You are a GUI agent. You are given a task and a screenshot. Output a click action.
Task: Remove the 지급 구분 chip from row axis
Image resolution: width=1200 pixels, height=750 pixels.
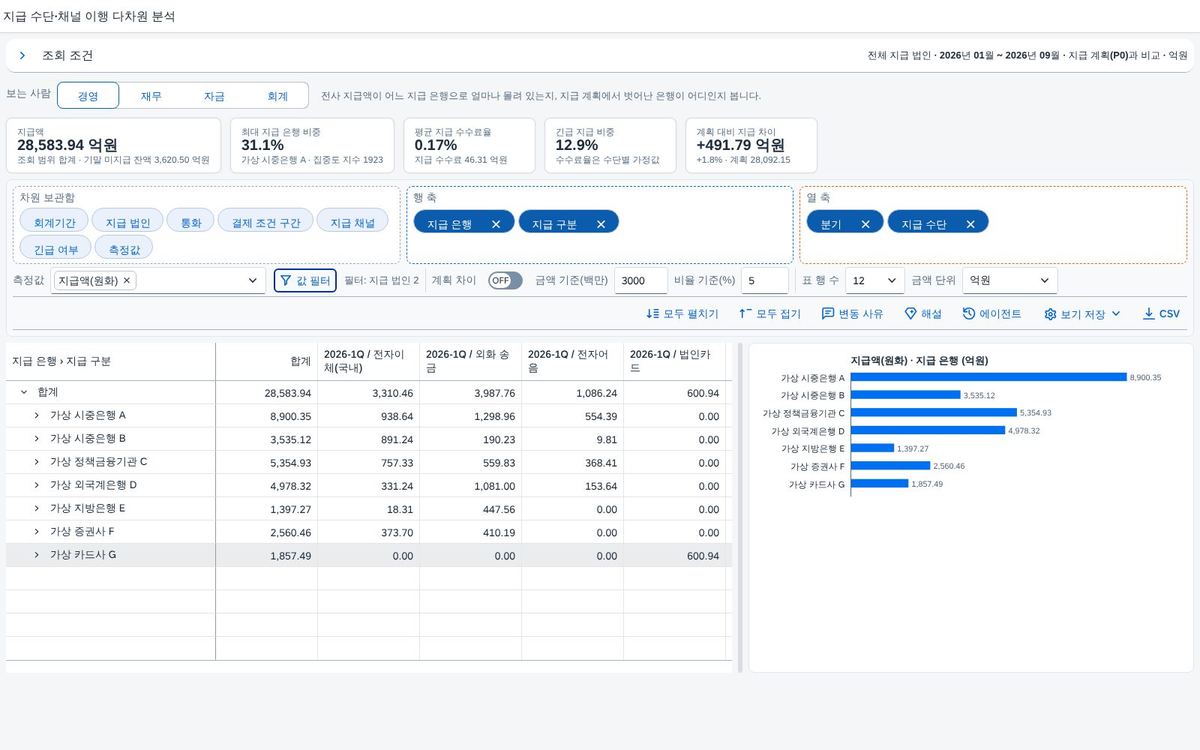tap(601, 224)
